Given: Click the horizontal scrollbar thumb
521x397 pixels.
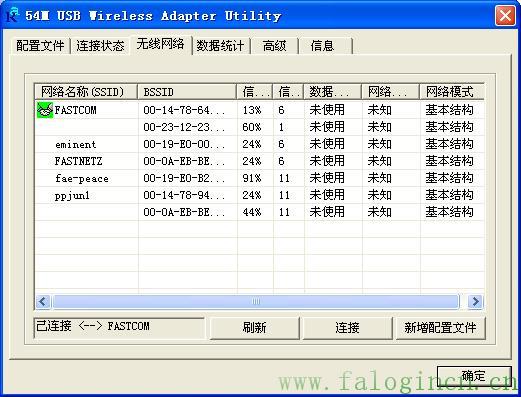Looking at the screenshot, I should [256, 302].
